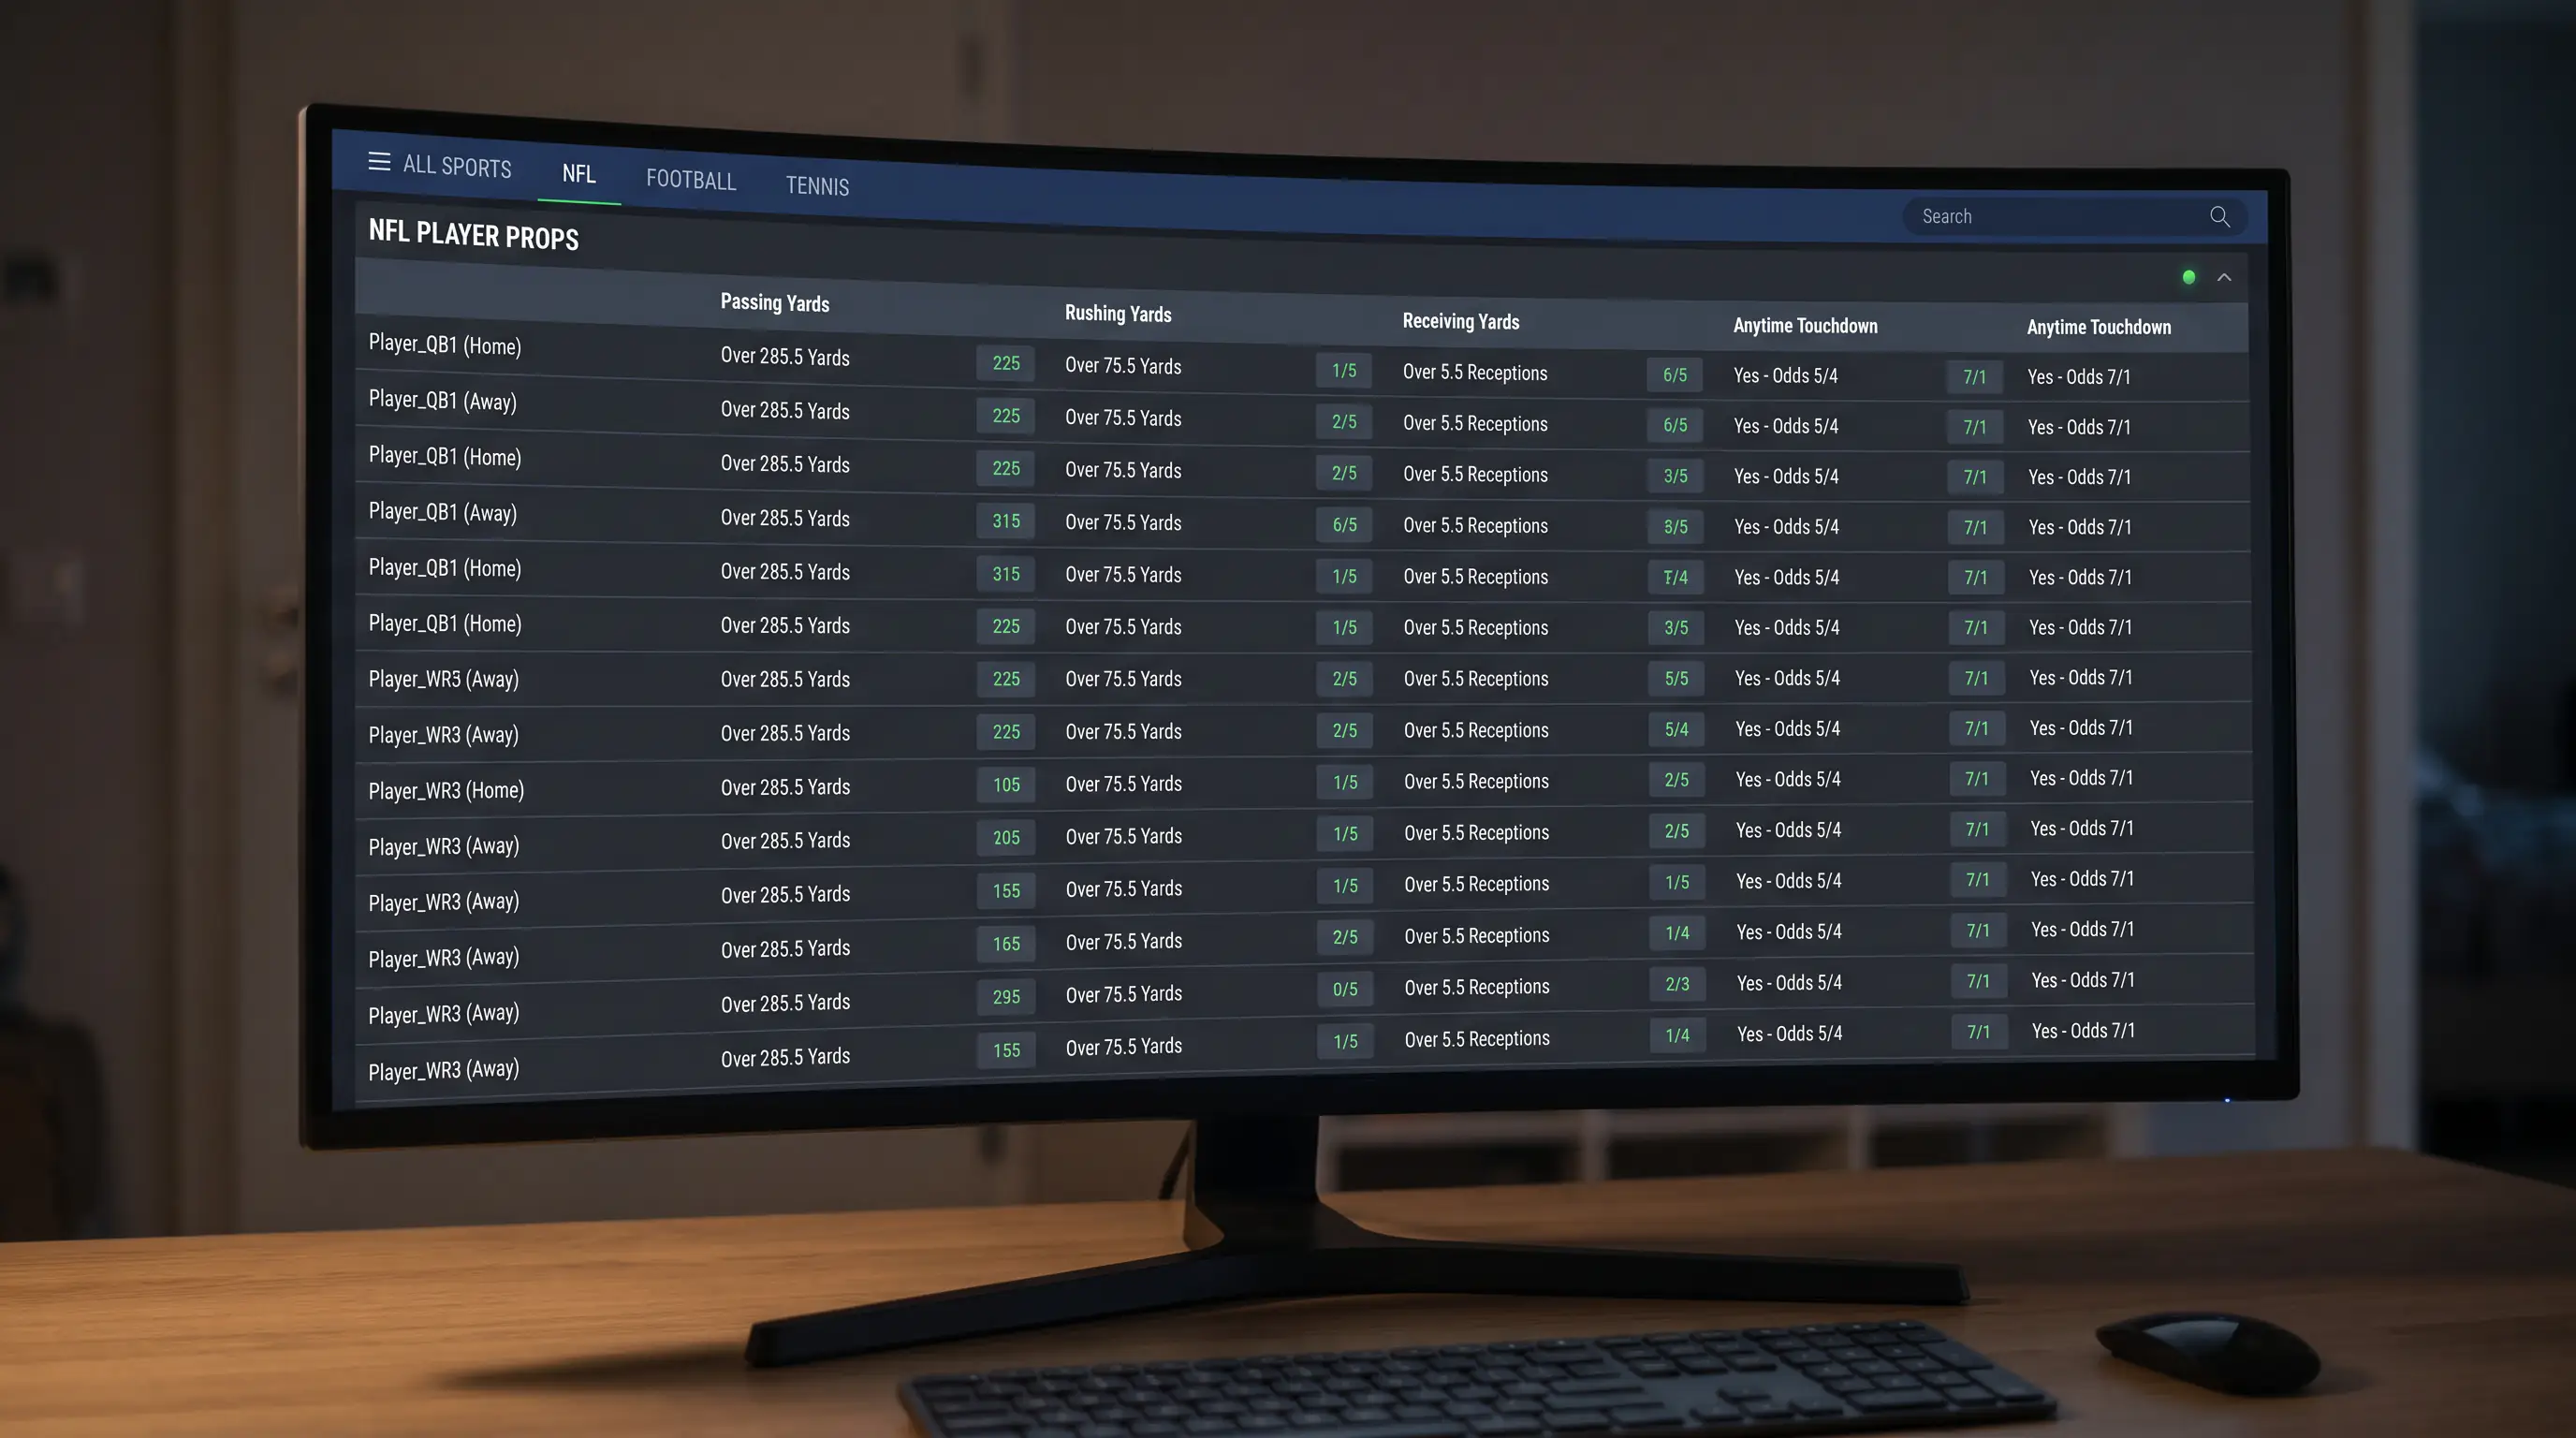
Task: Select the 165 passing yards odds button
Action: (1006, 944)
